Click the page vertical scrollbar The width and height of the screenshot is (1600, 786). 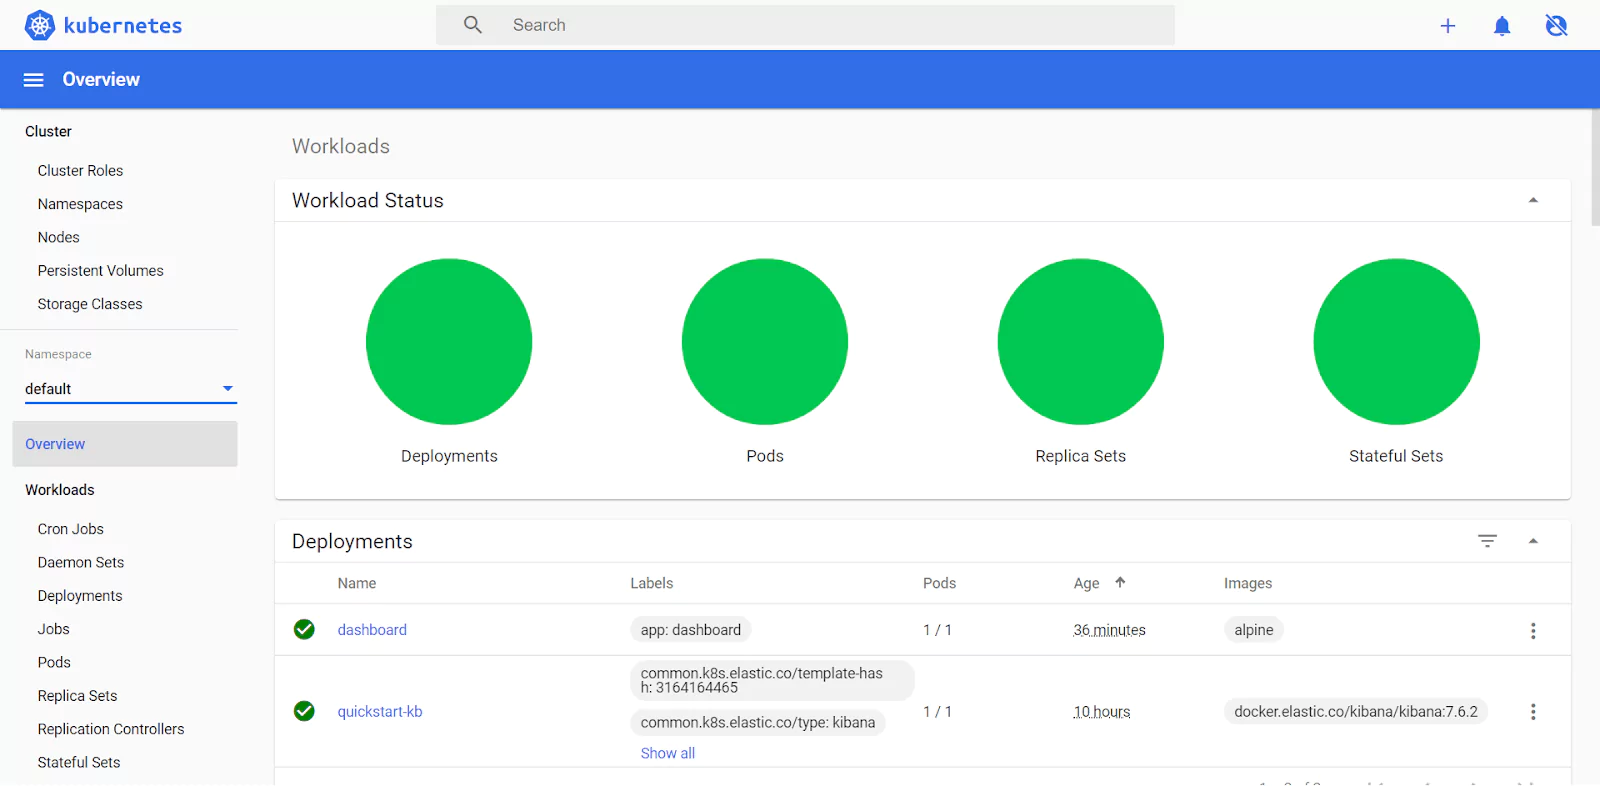point(1595,168)
